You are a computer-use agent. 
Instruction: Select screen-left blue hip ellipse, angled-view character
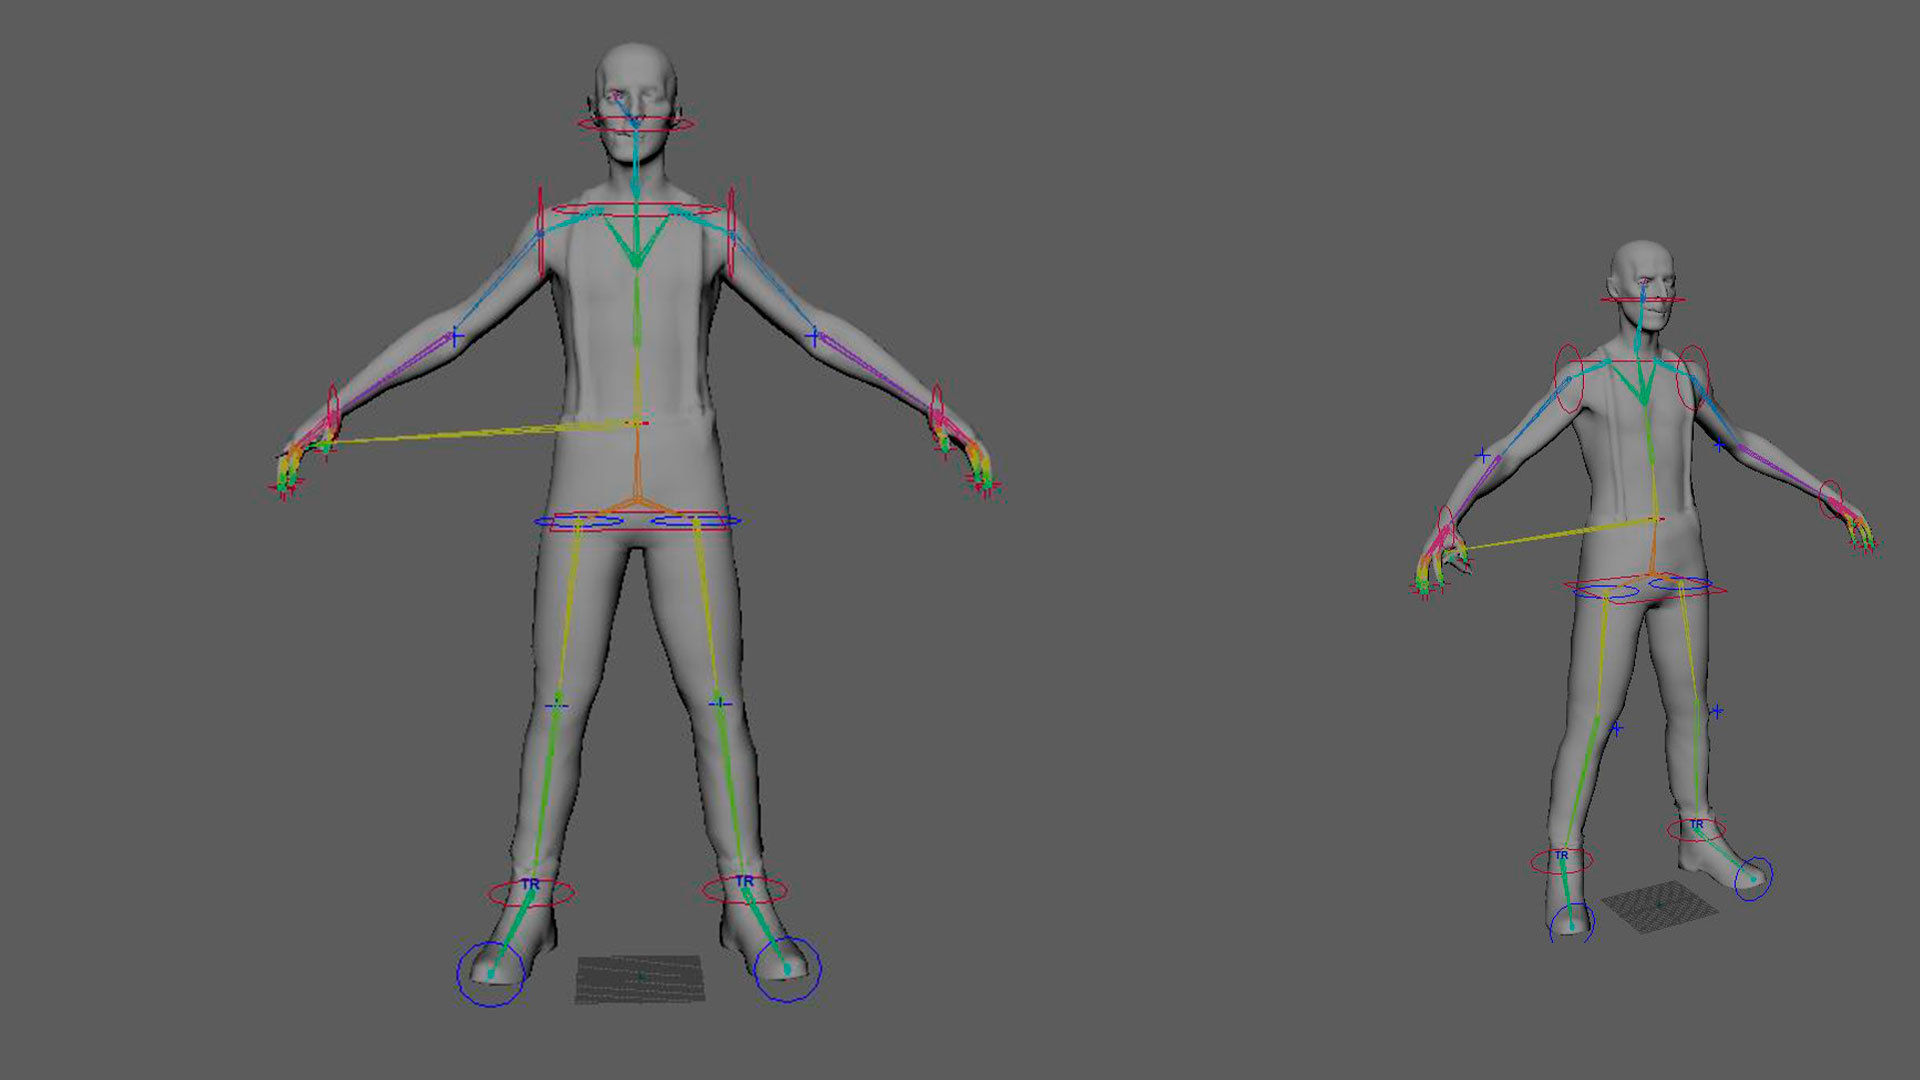[1606, 592]
